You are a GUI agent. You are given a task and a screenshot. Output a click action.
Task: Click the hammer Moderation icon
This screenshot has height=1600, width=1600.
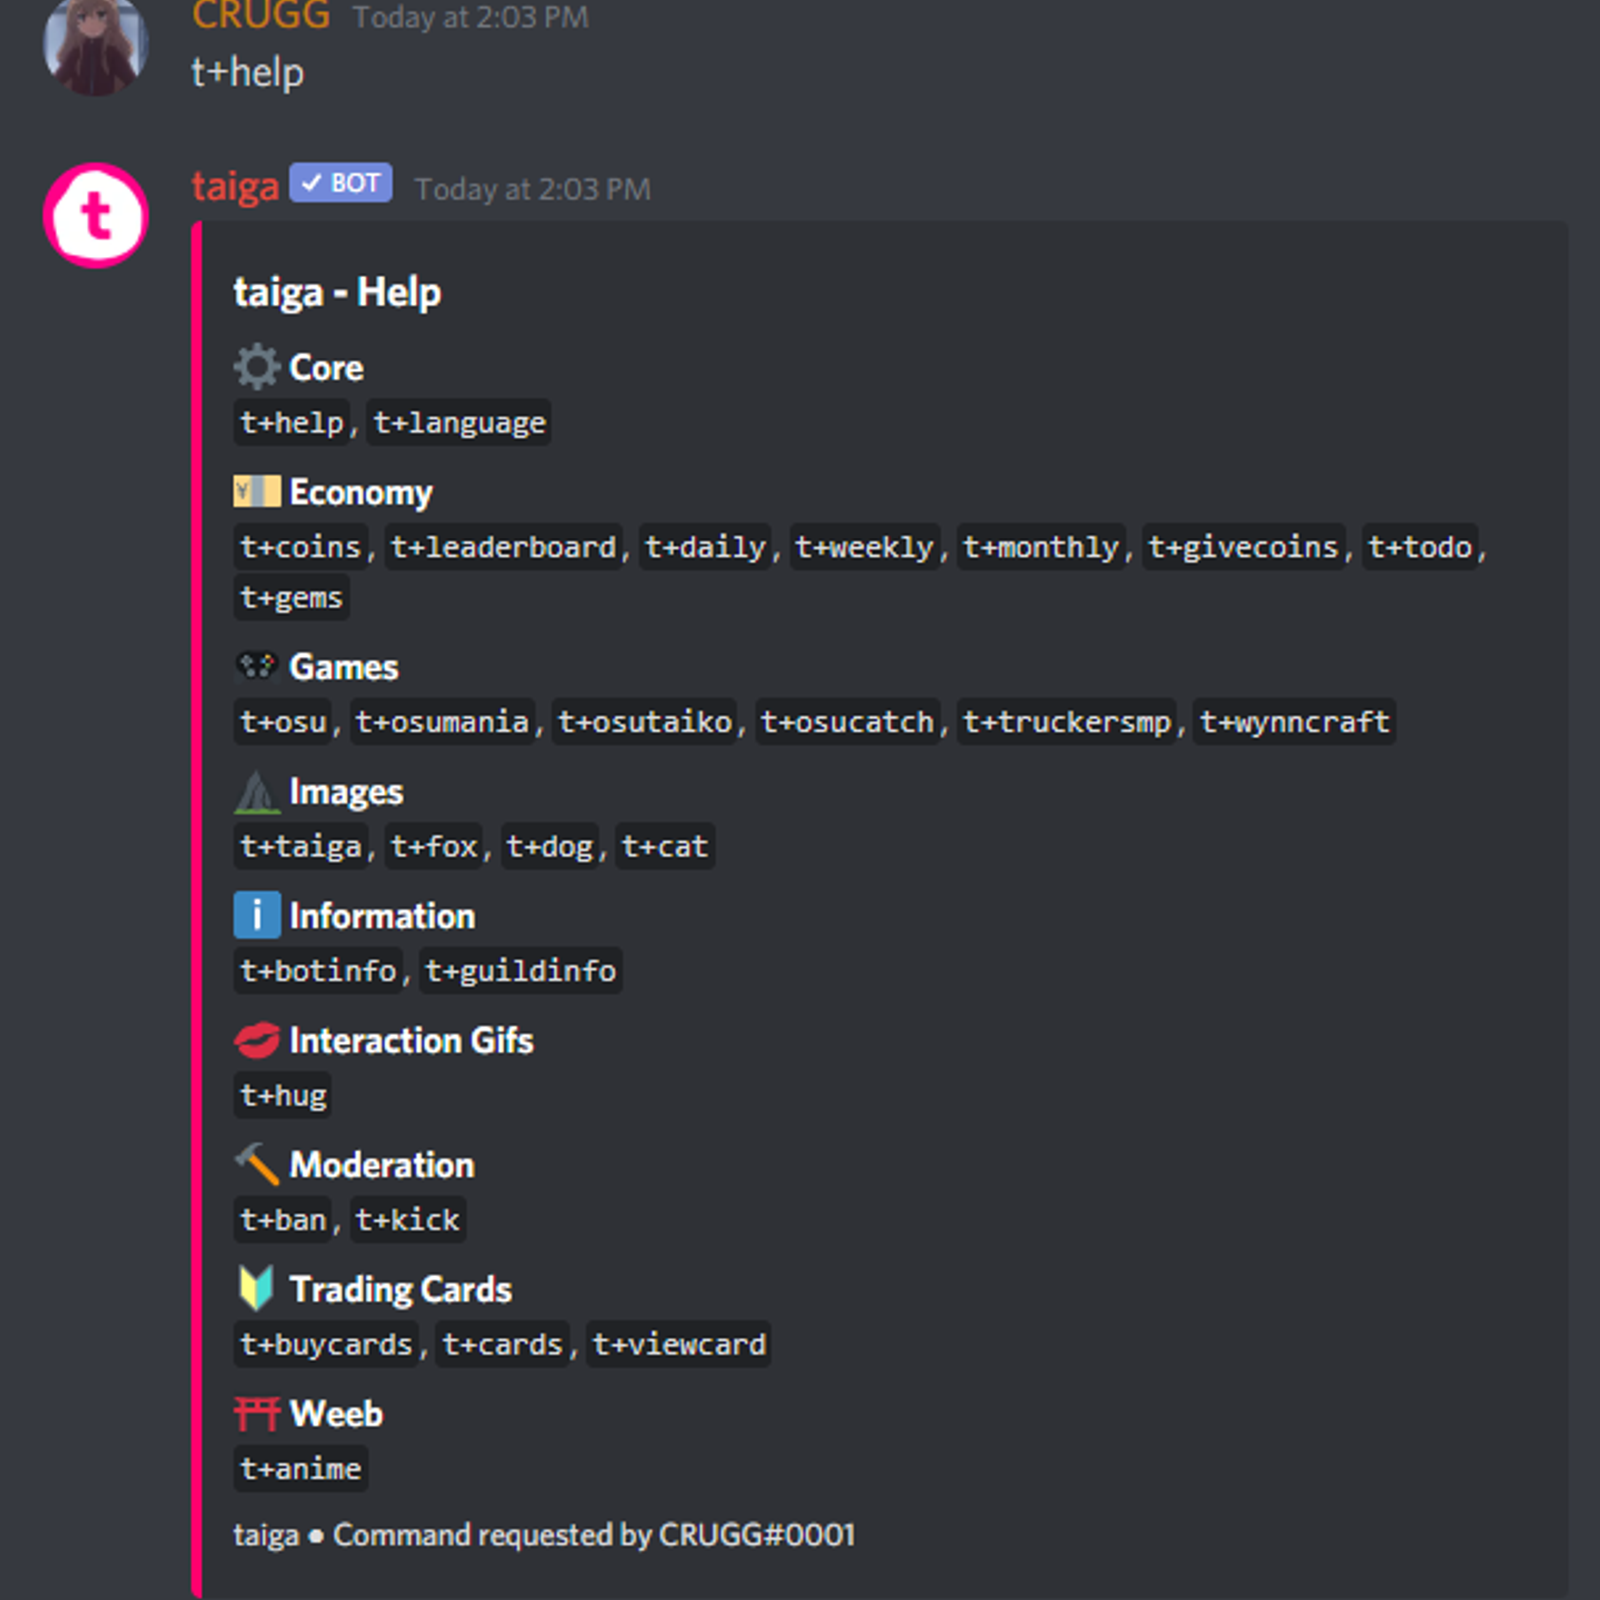pos(257,1164)
